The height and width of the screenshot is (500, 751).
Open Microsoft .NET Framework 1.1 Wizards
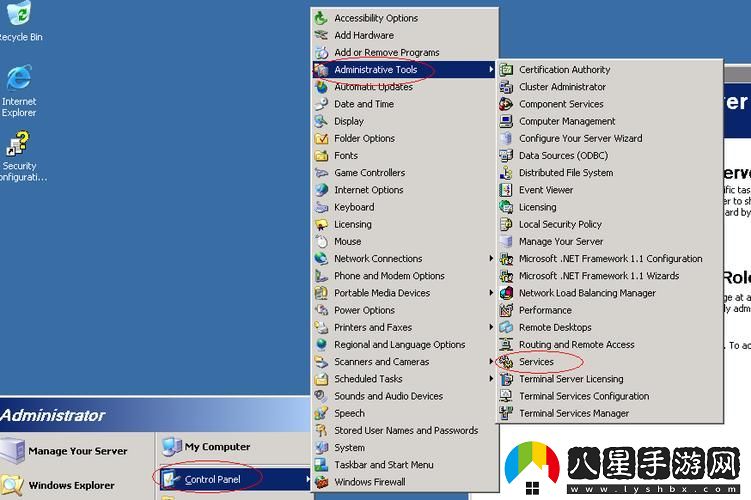coord(610,276)
